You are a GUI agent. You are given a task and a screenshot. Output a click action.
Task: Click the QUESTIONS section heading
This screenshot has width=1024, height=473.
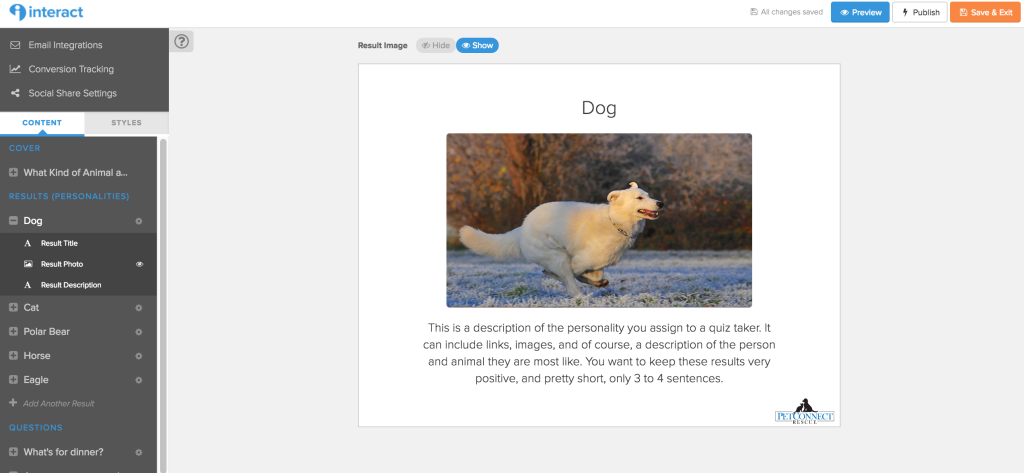click(x=35, y=427)
